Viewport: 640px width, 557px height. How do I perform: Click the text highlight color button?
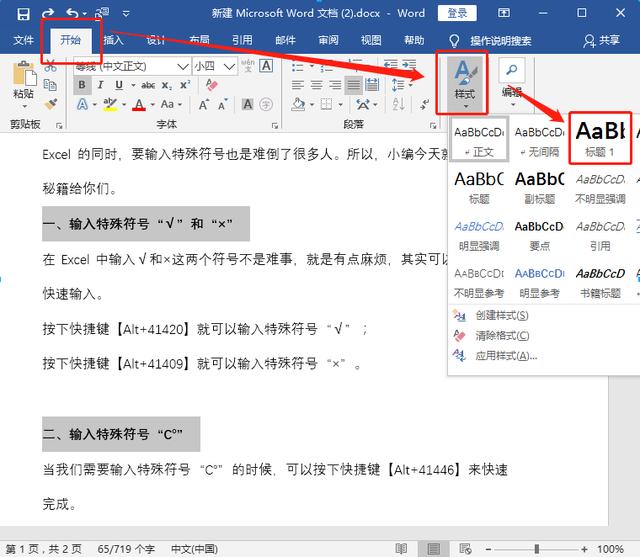coord(110,104)
